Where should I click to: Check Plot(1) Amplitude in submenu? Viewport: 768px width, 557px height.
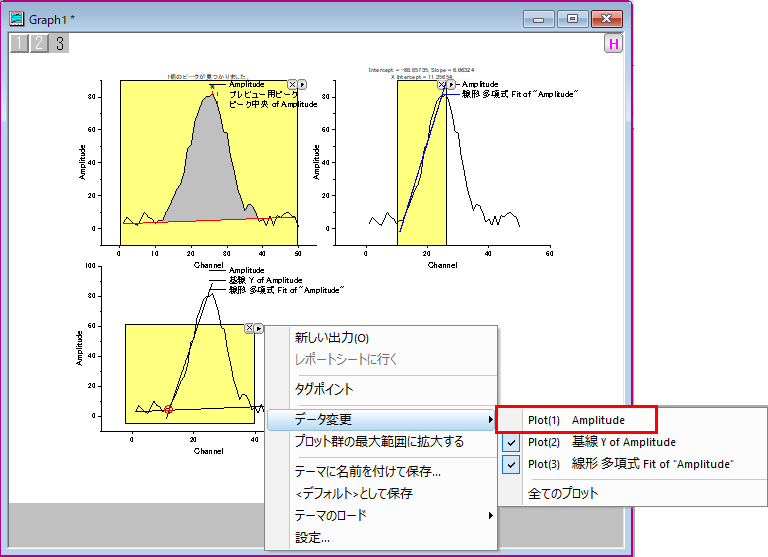coord(576,420)
